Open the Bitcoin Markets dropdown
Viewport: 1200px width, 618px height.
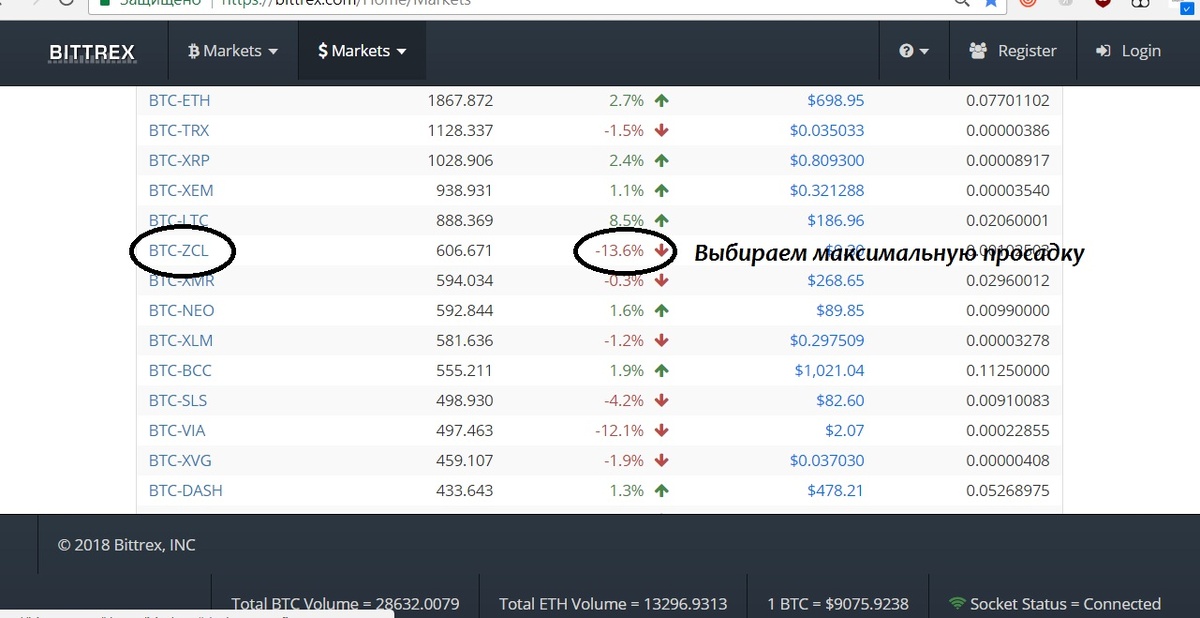point(233,51)
